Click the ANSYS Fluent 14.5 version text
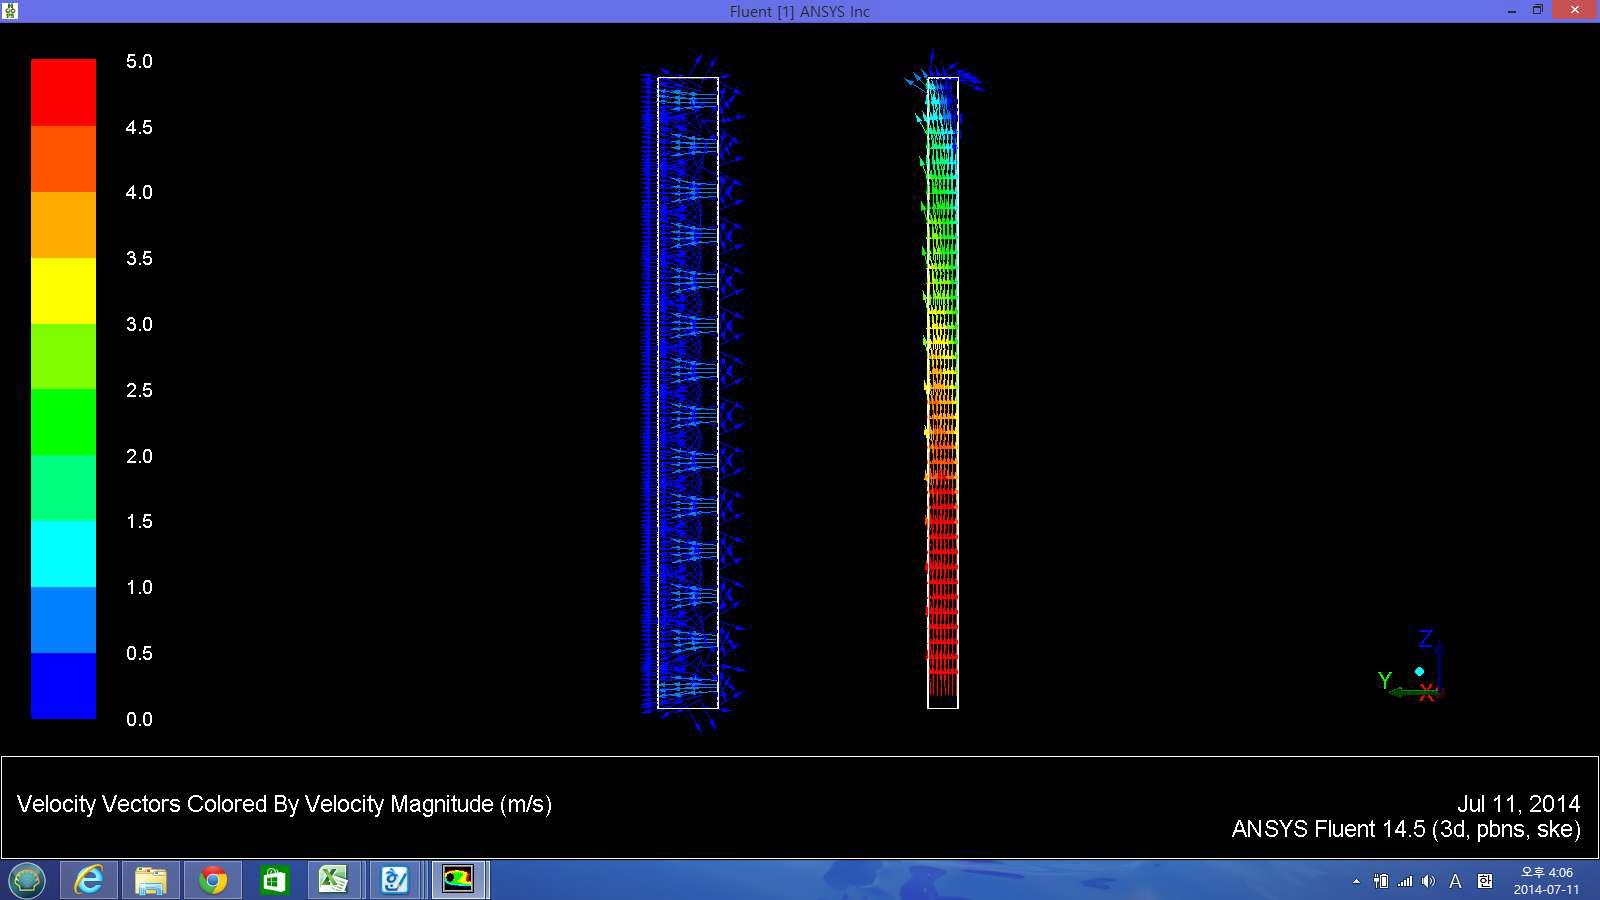Image resolution: width=1600 pixels, height=900 pixels. coord(1406,830)
